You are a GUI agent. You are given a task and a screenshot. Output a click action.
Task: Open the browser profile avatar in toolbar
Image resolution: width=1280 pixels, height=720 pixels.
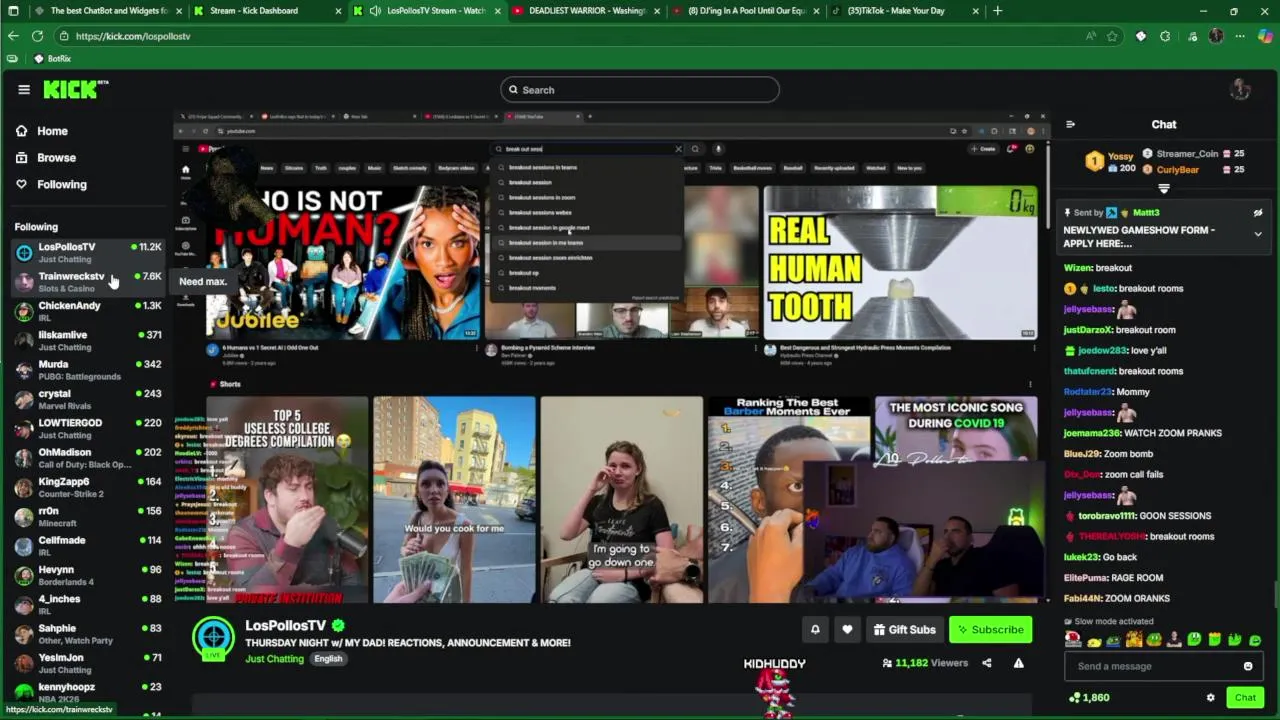(x=1216, y=36)
